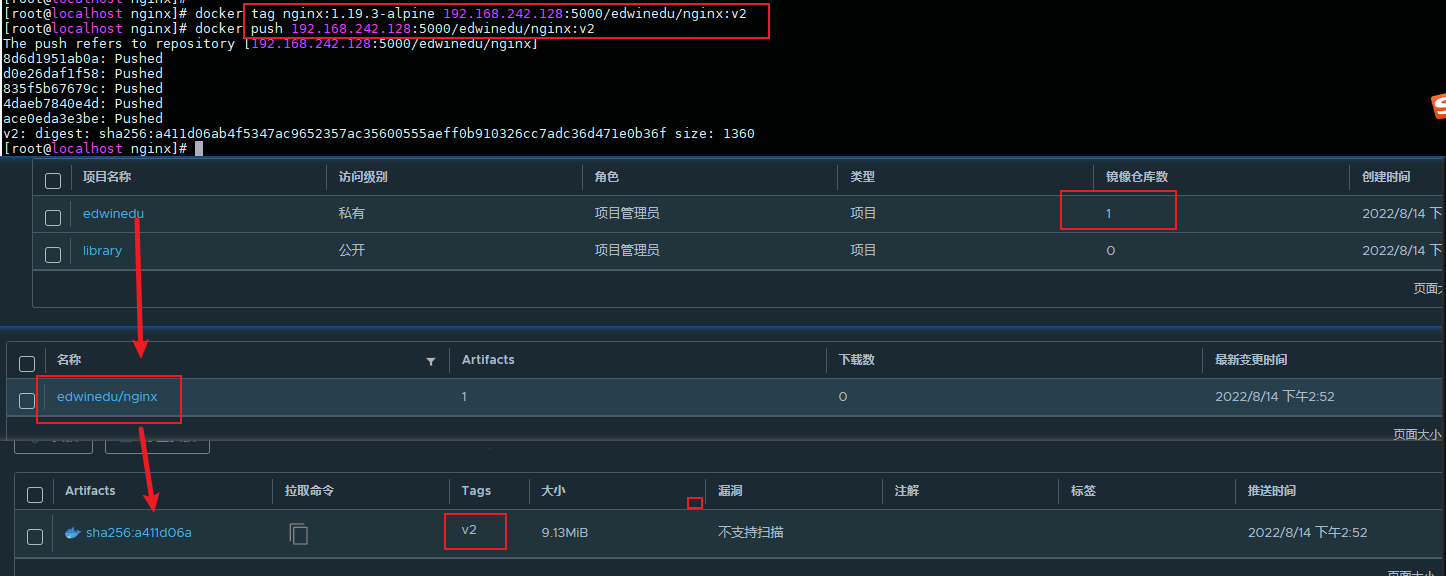Click the v2 digest sha256 line in the terminal
The image size is (1446, 576).
(379, 133)
